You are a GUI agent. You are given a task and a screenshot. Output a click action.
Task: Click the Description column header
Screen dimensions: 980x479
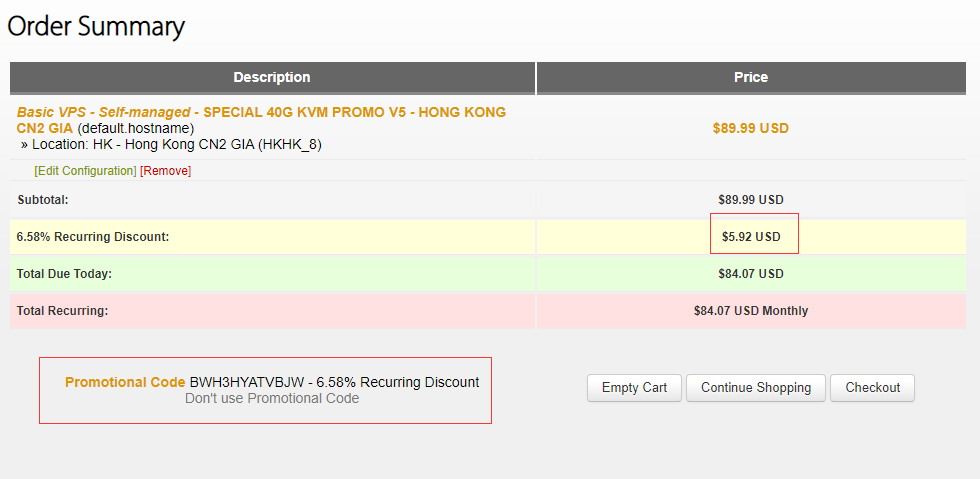(272, 78)
